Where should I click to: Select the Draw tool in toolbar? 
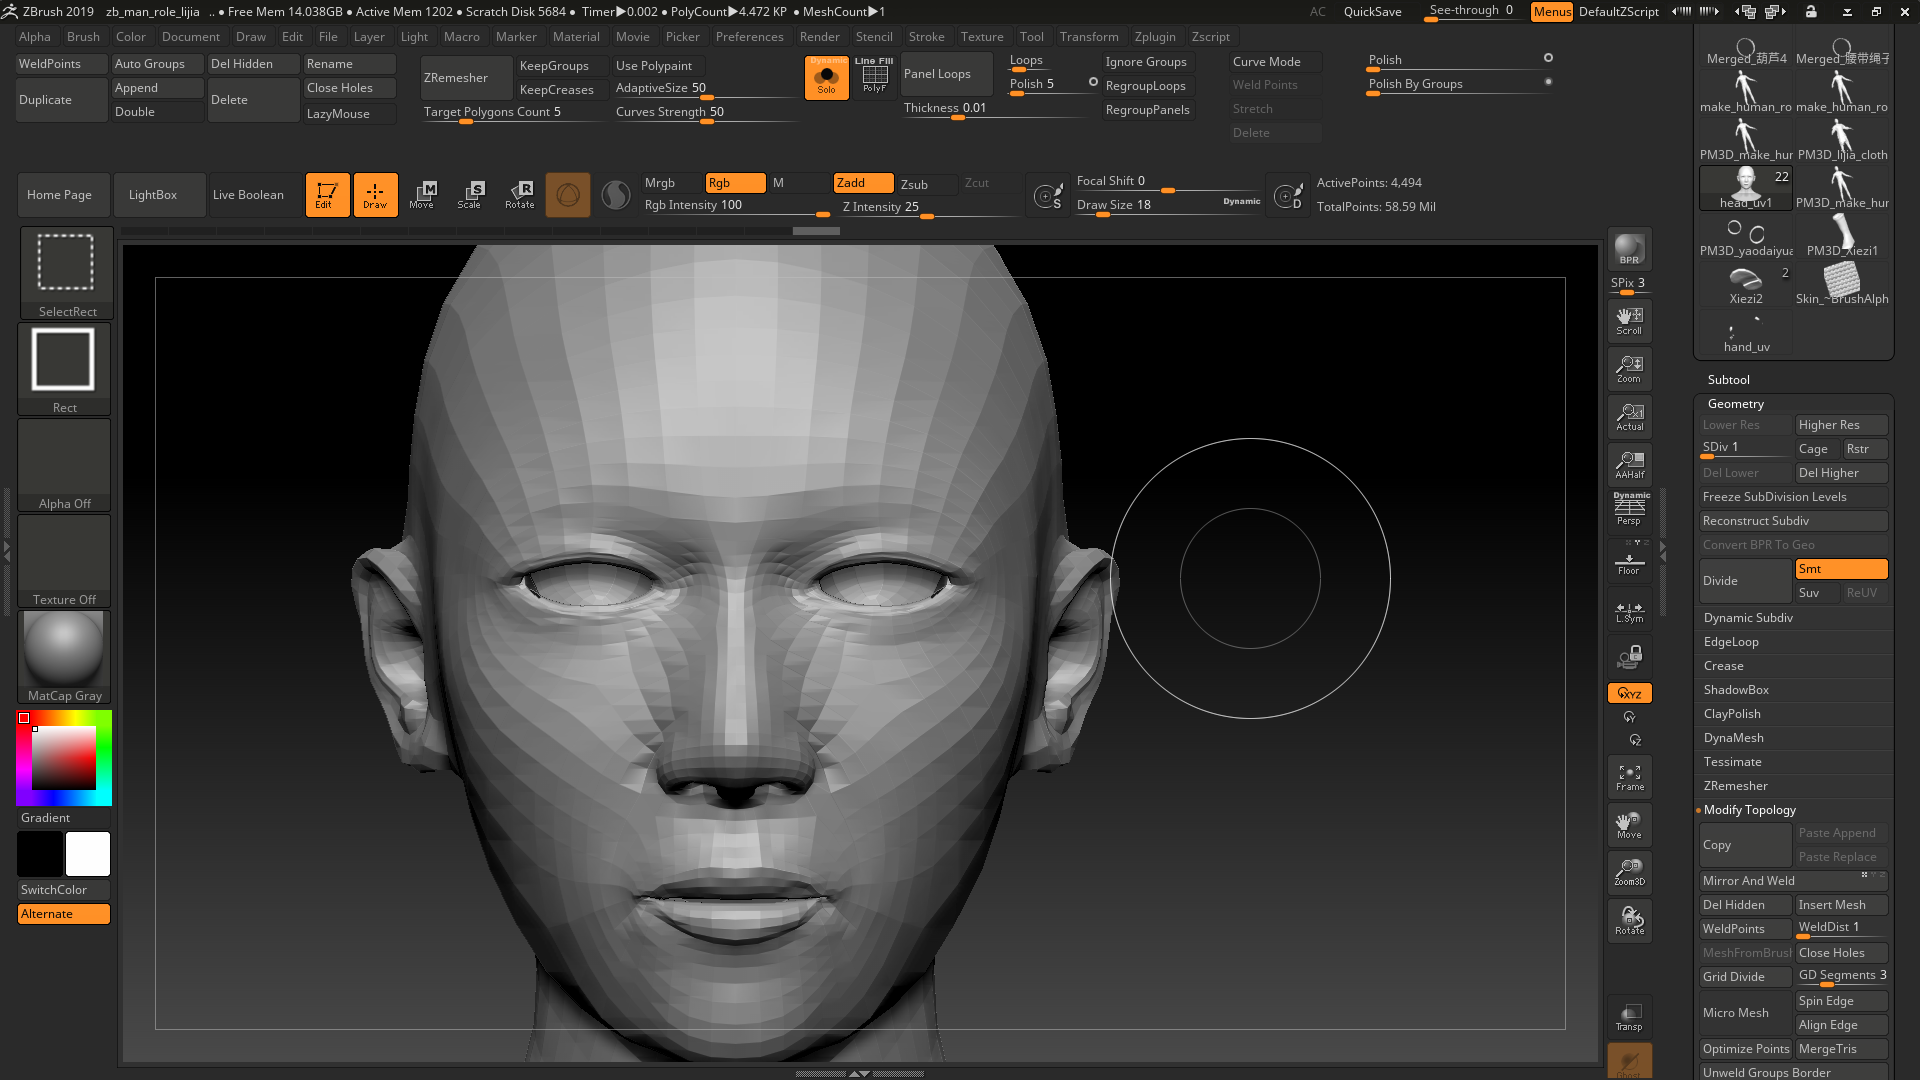point(375,194)
